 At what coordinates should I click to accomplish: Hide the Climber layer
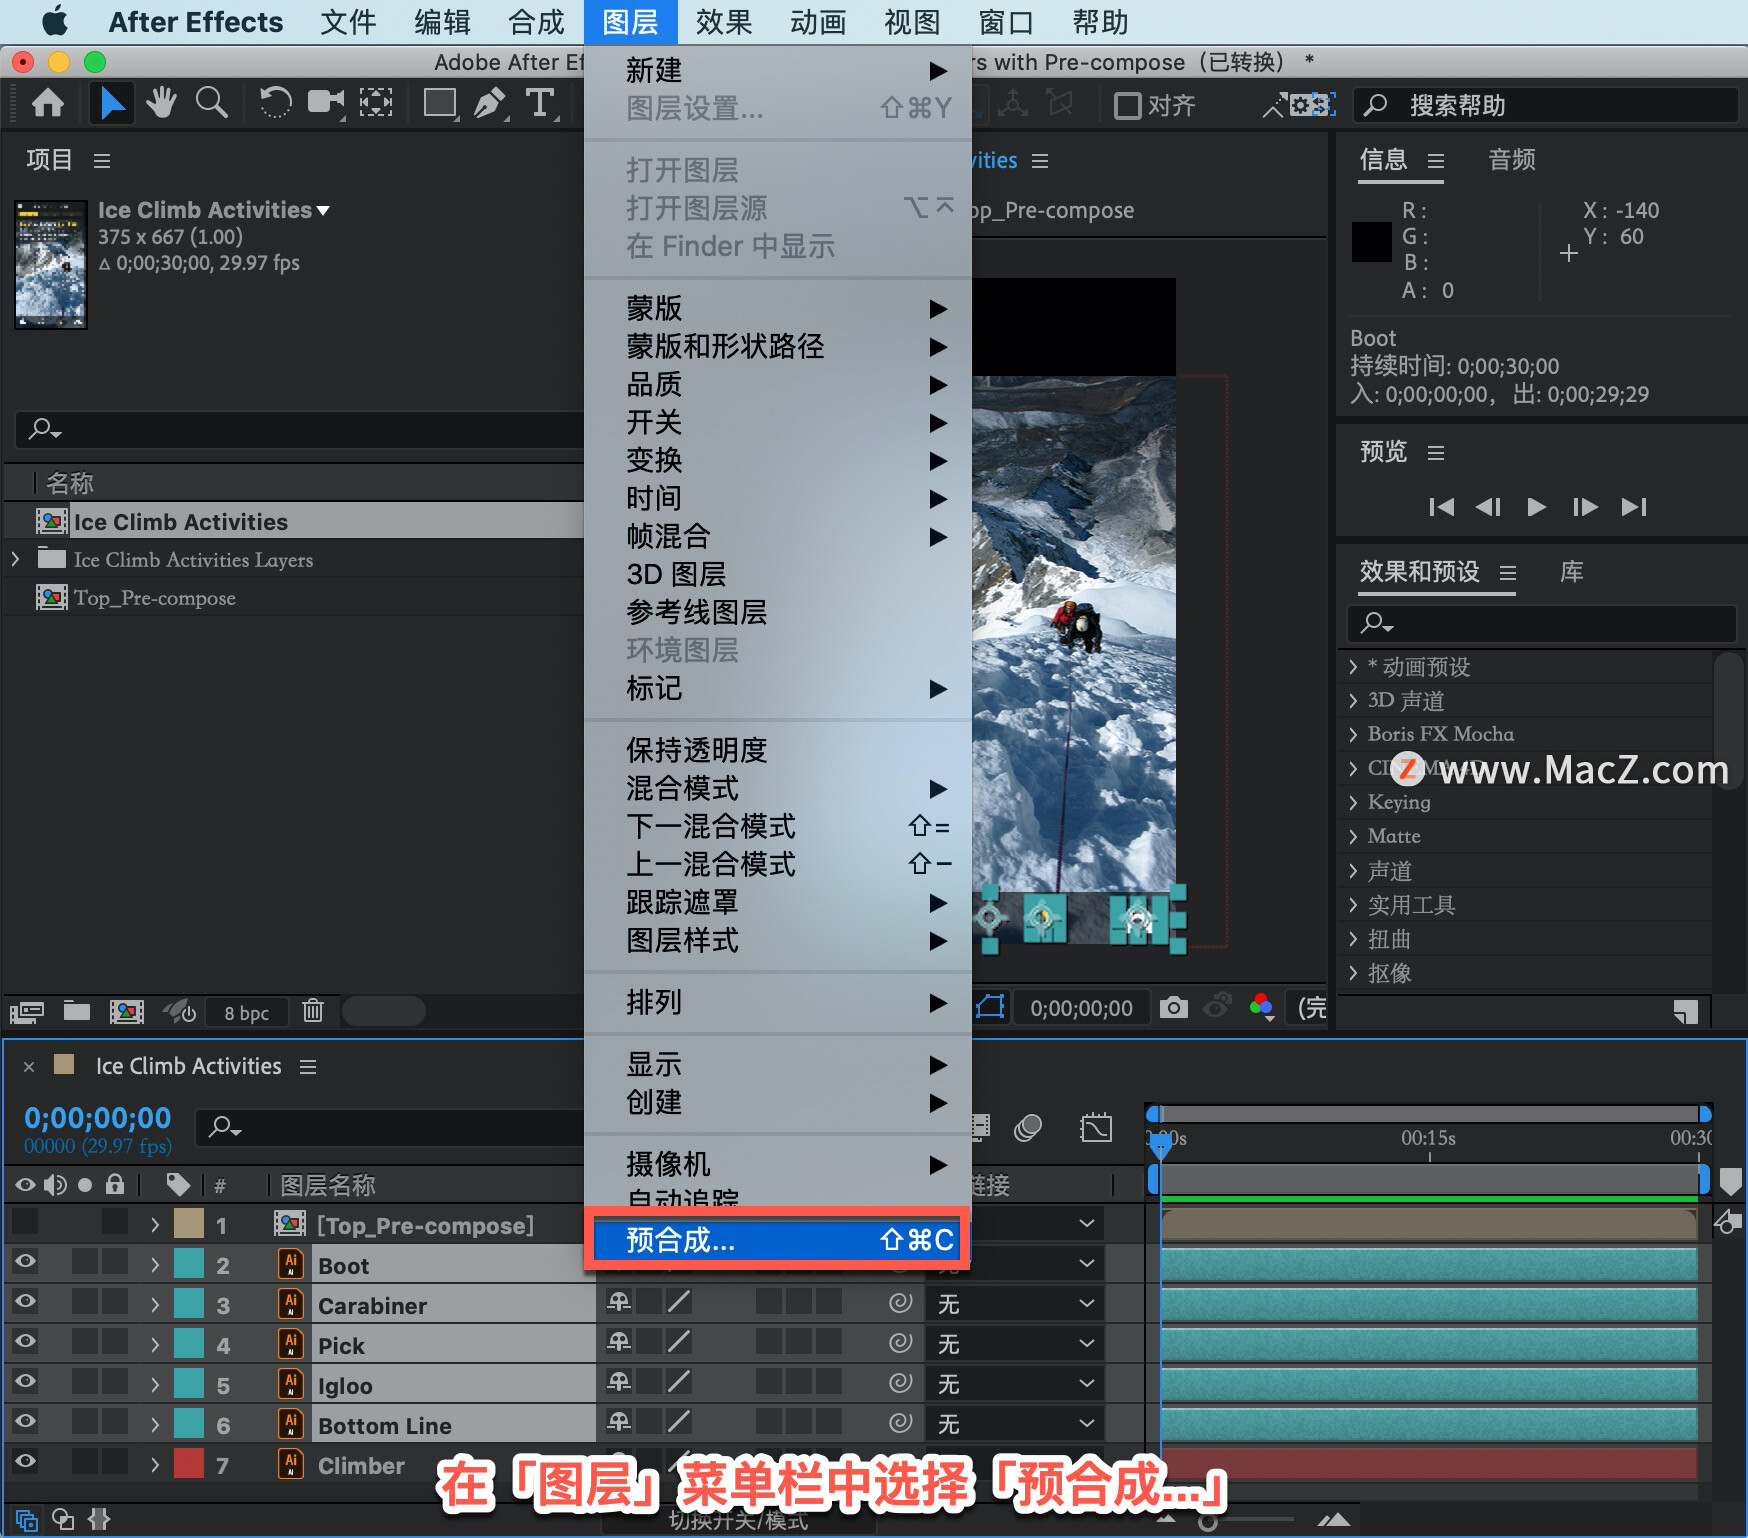point(25,1463)
